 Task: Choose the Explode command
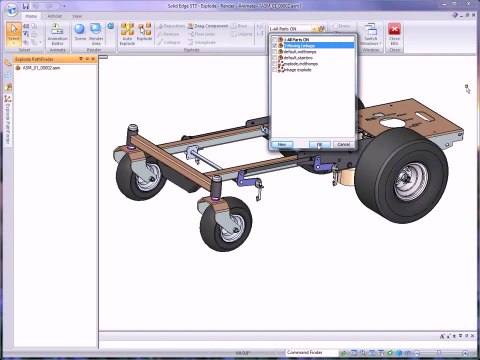145,32
